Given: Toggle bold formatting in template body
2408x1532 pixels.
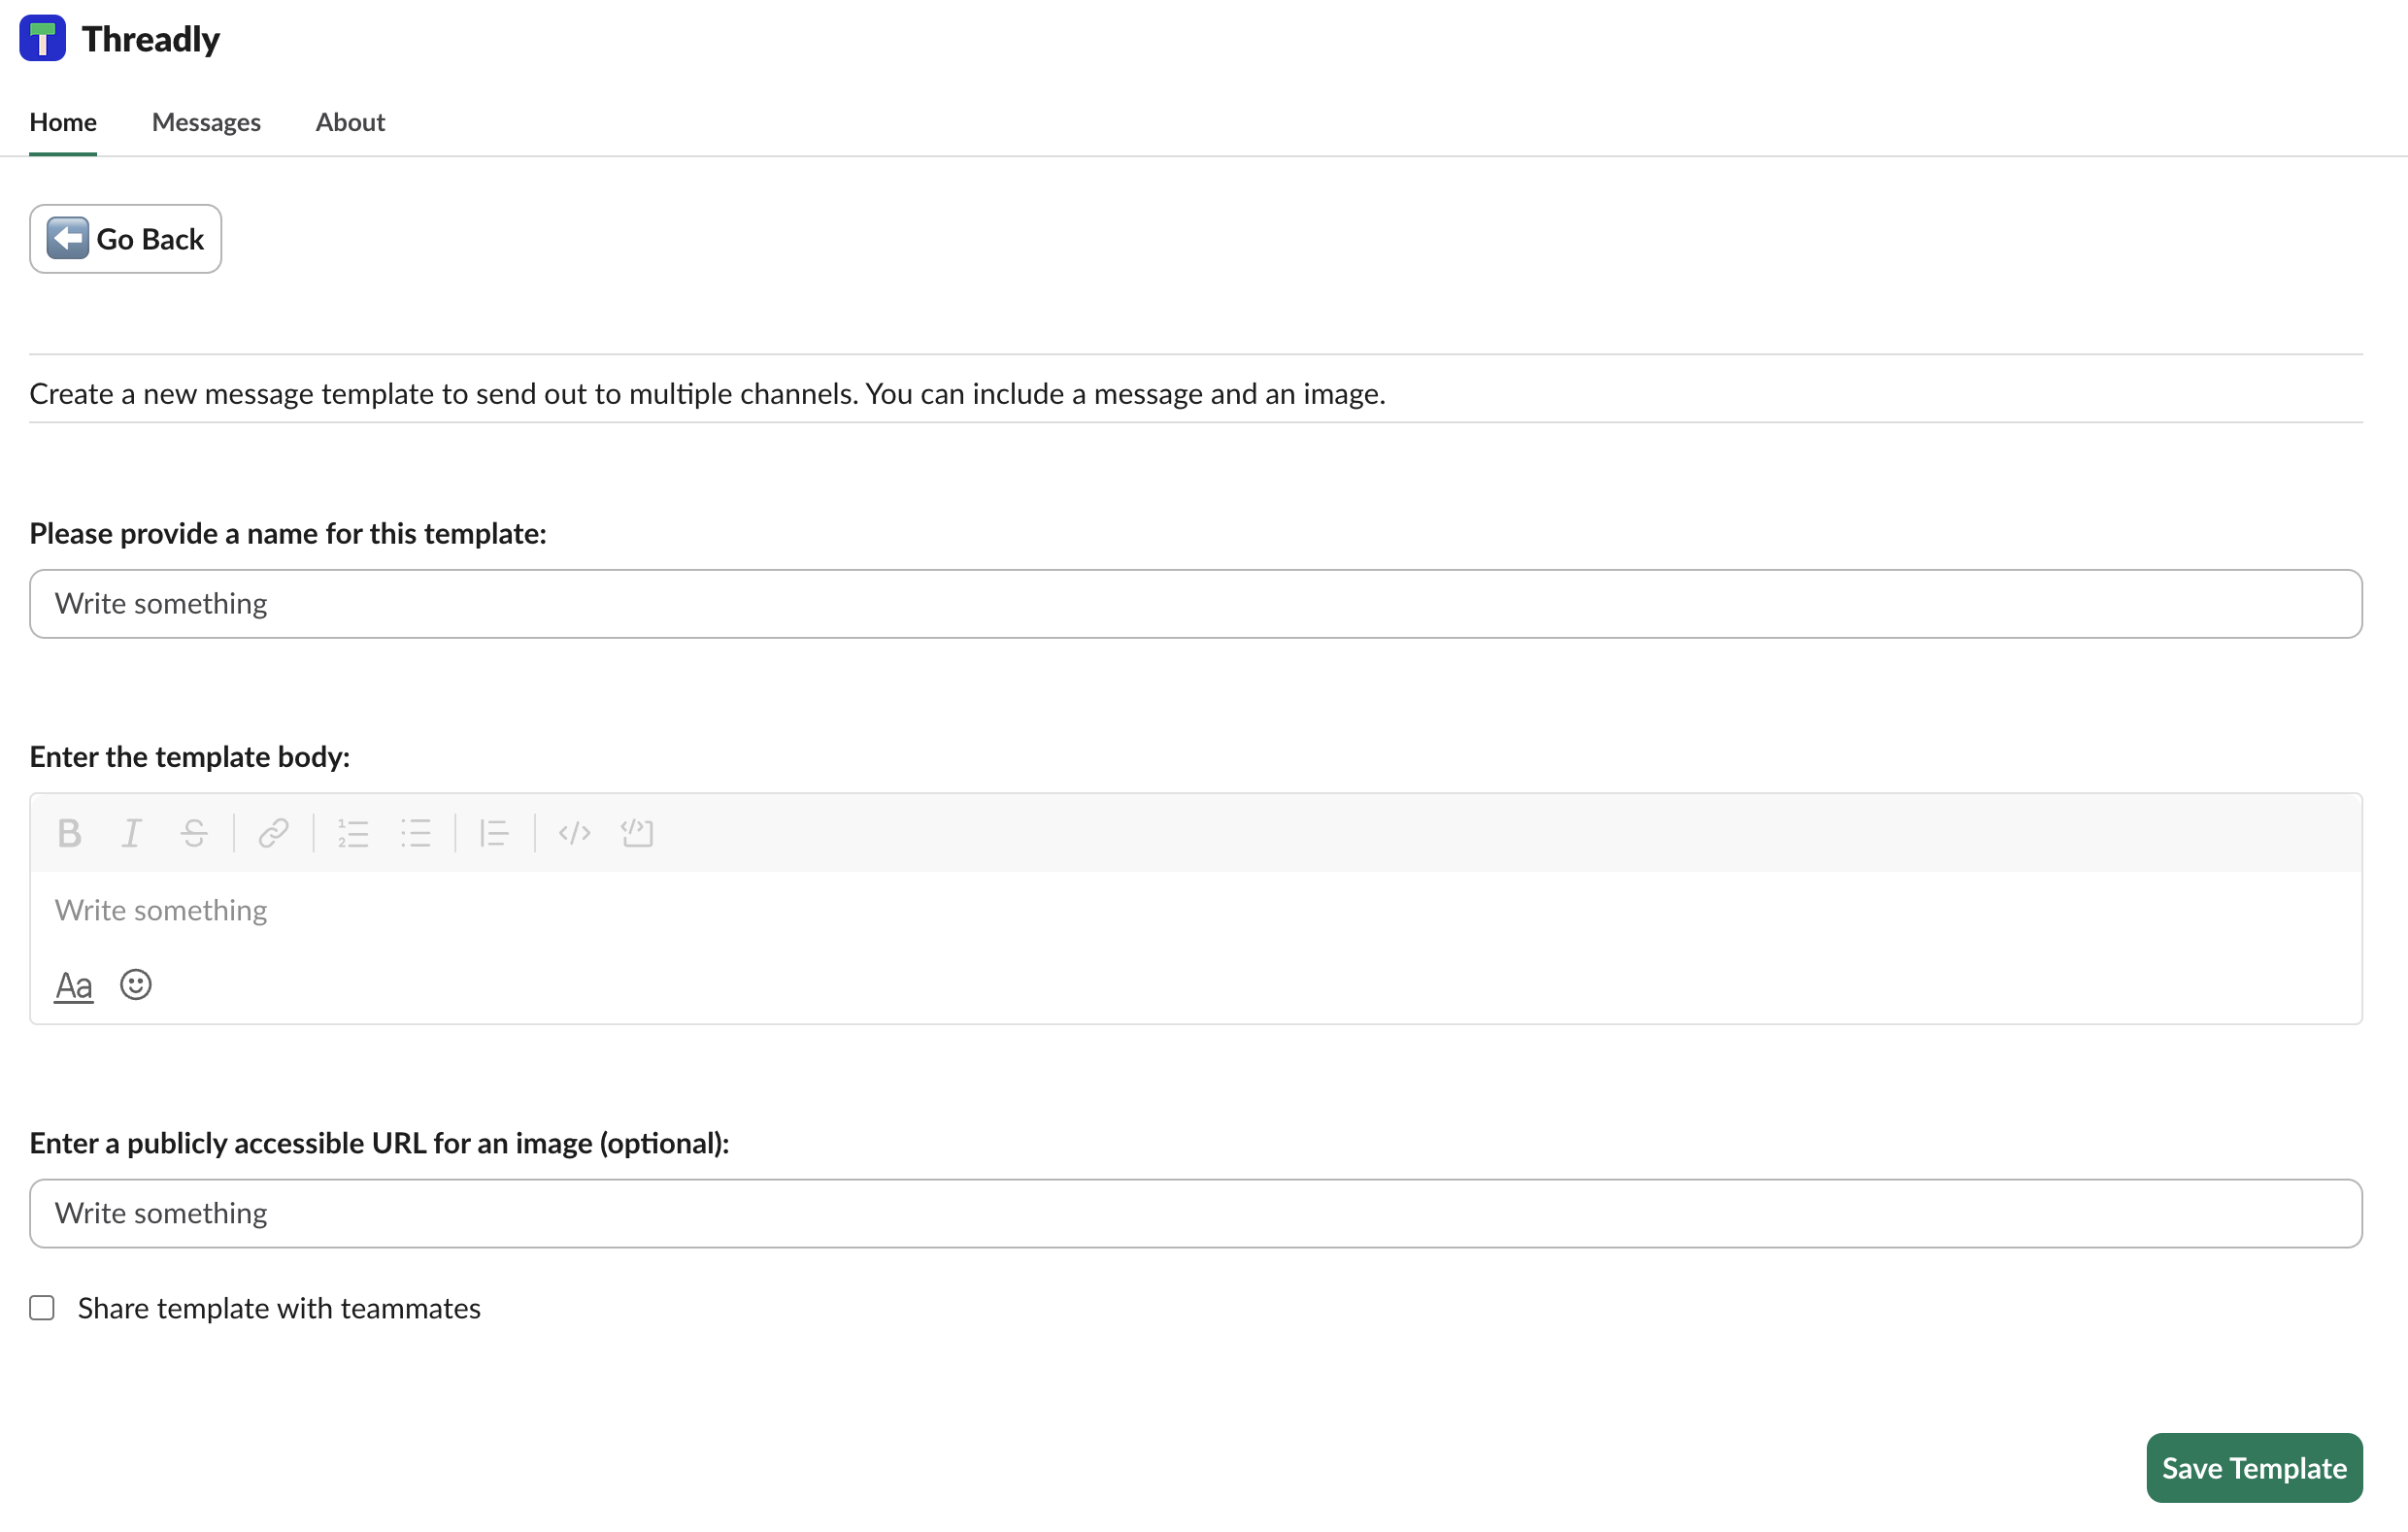Looking at the screenshot, I should coord(69,833).
